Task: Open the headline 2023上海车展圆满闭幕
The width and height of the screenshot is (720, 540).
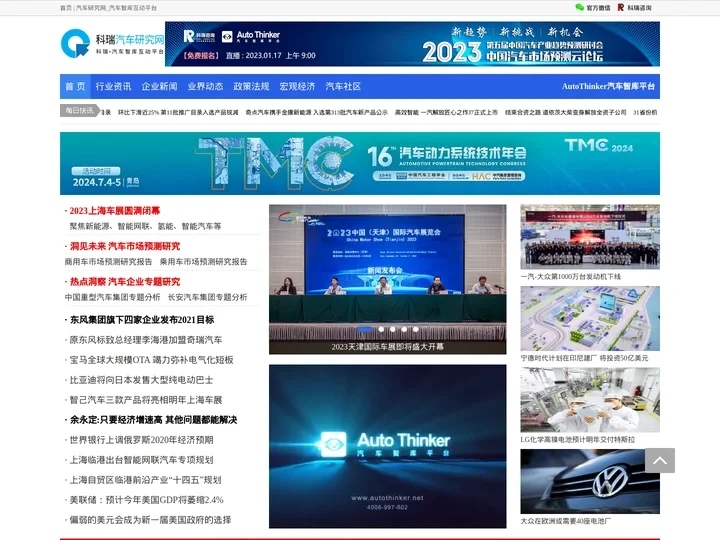Action: click(114, 211)
